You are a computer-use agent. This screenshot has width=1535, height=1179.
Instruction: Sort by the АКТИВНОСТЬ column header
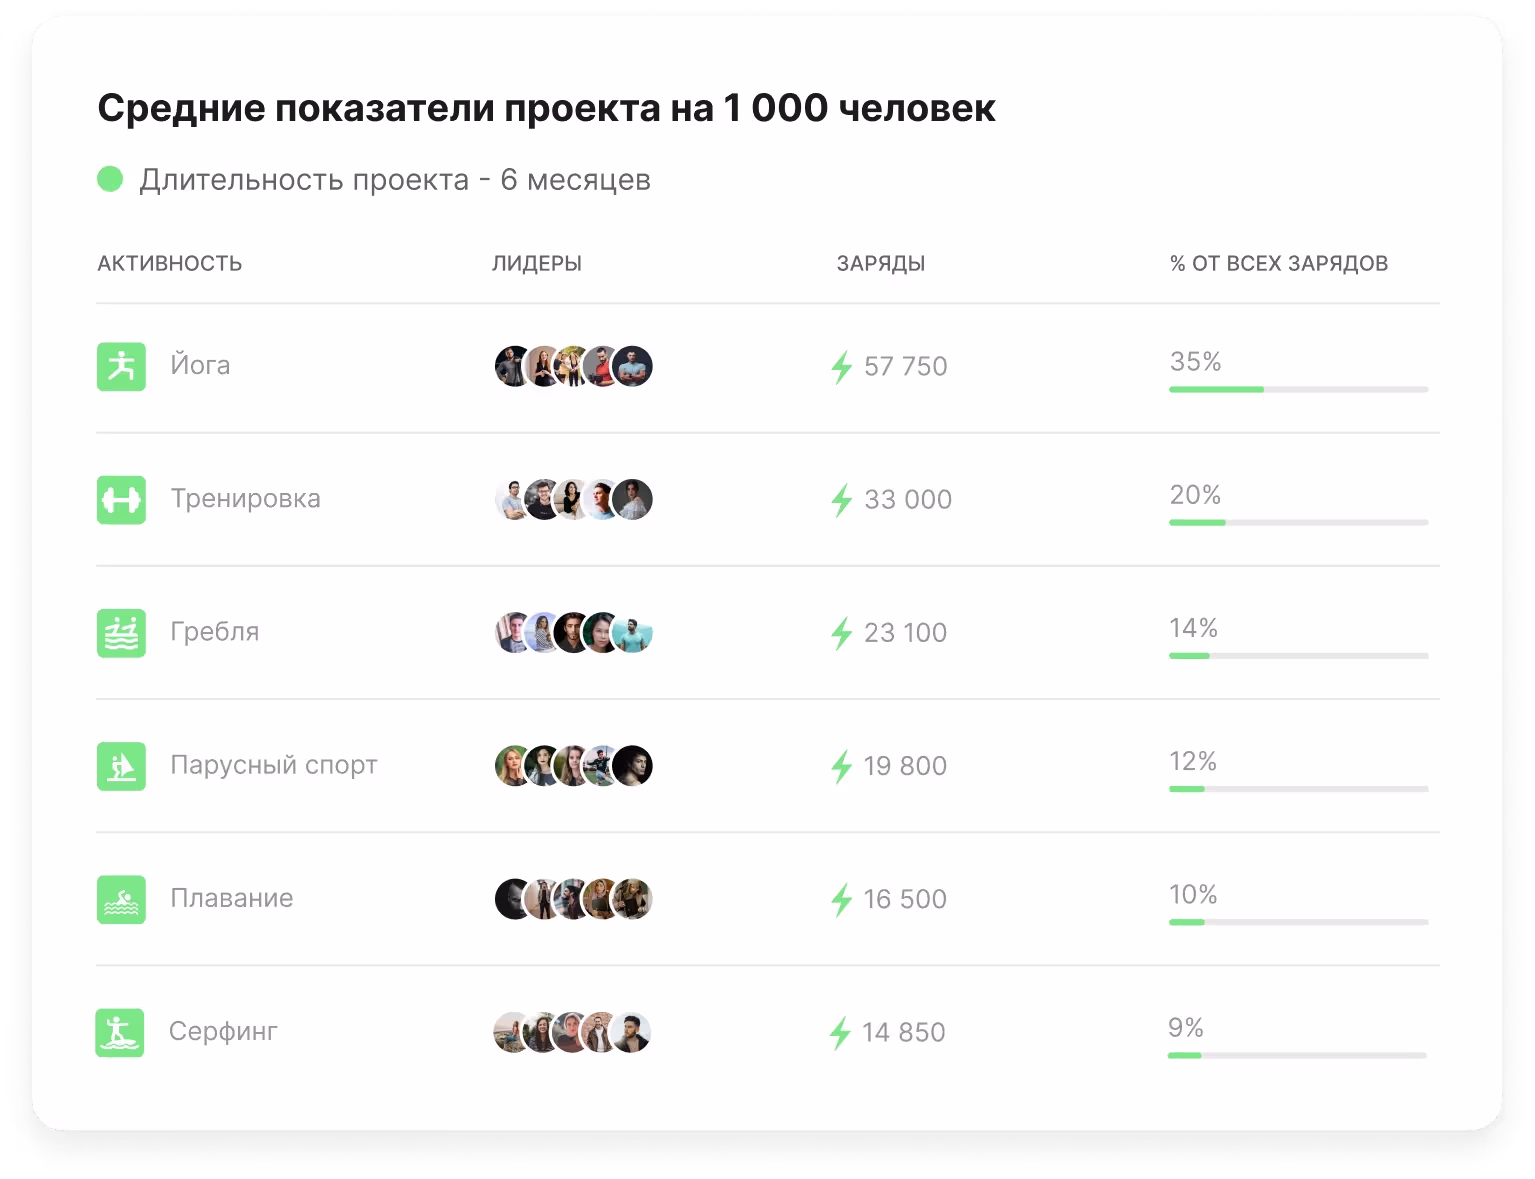(170, 264)
